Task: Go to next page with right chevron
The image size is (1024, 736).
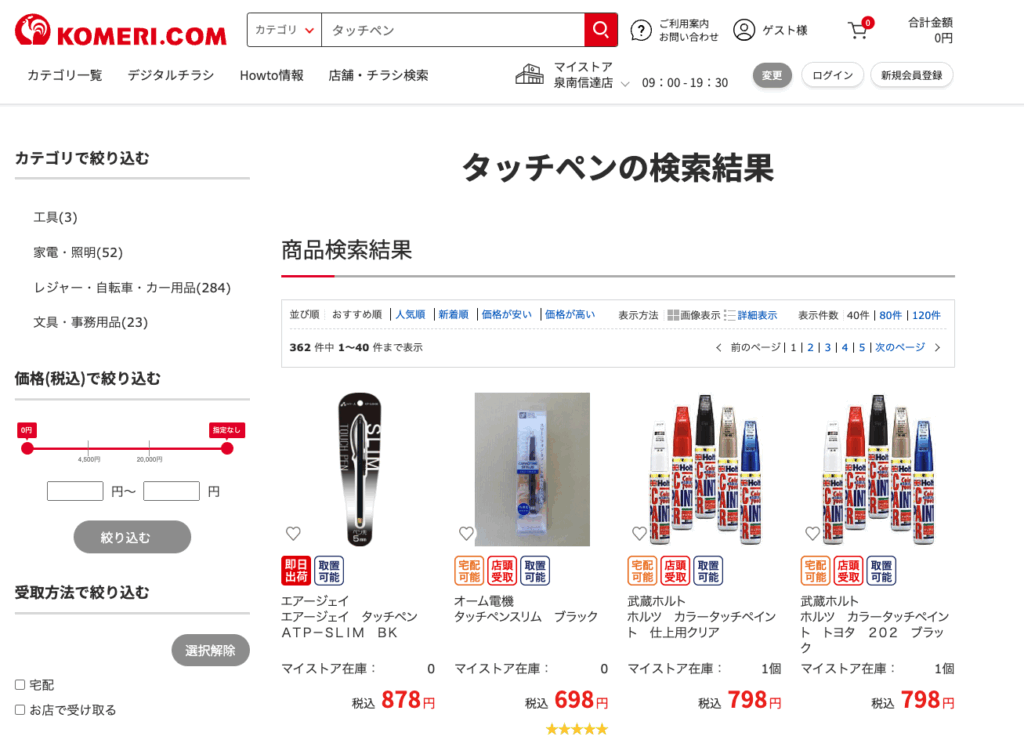Action: tap(938, 347)
